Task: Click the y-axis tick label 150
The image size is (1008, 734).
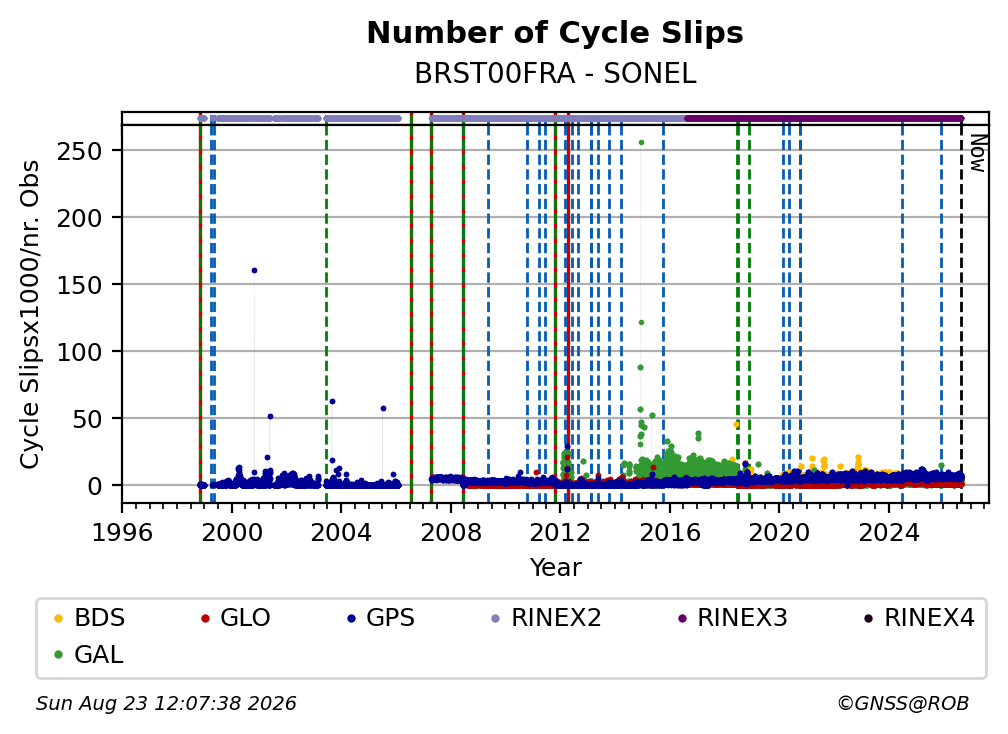Action: (x=80, y=285)
